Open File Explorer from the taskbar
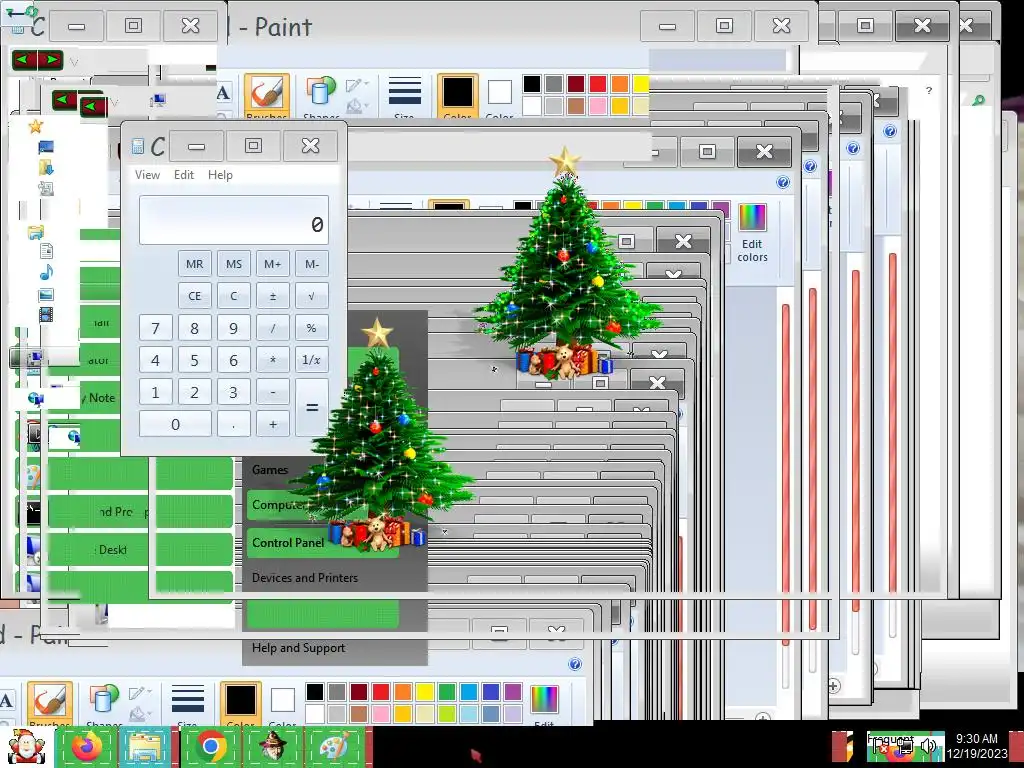Screen dimensions: 1024x768 pyautogui.click(x=144, y=746)
